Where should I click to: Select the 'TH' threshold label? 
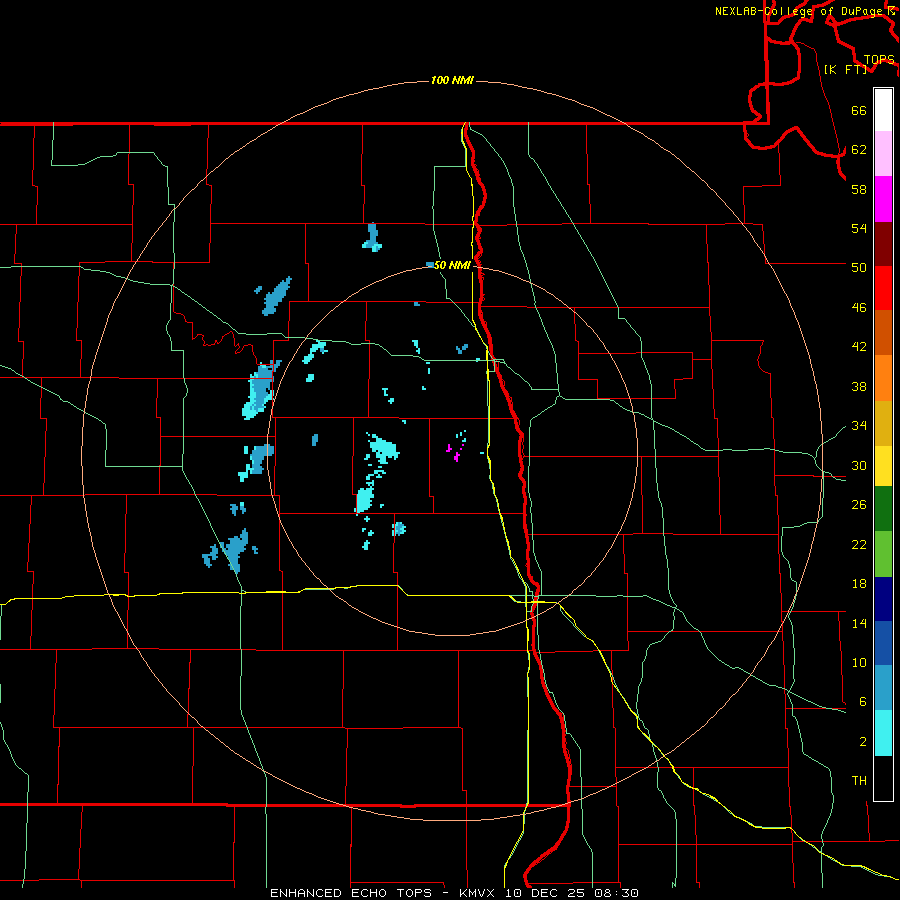tap(859, 780)
